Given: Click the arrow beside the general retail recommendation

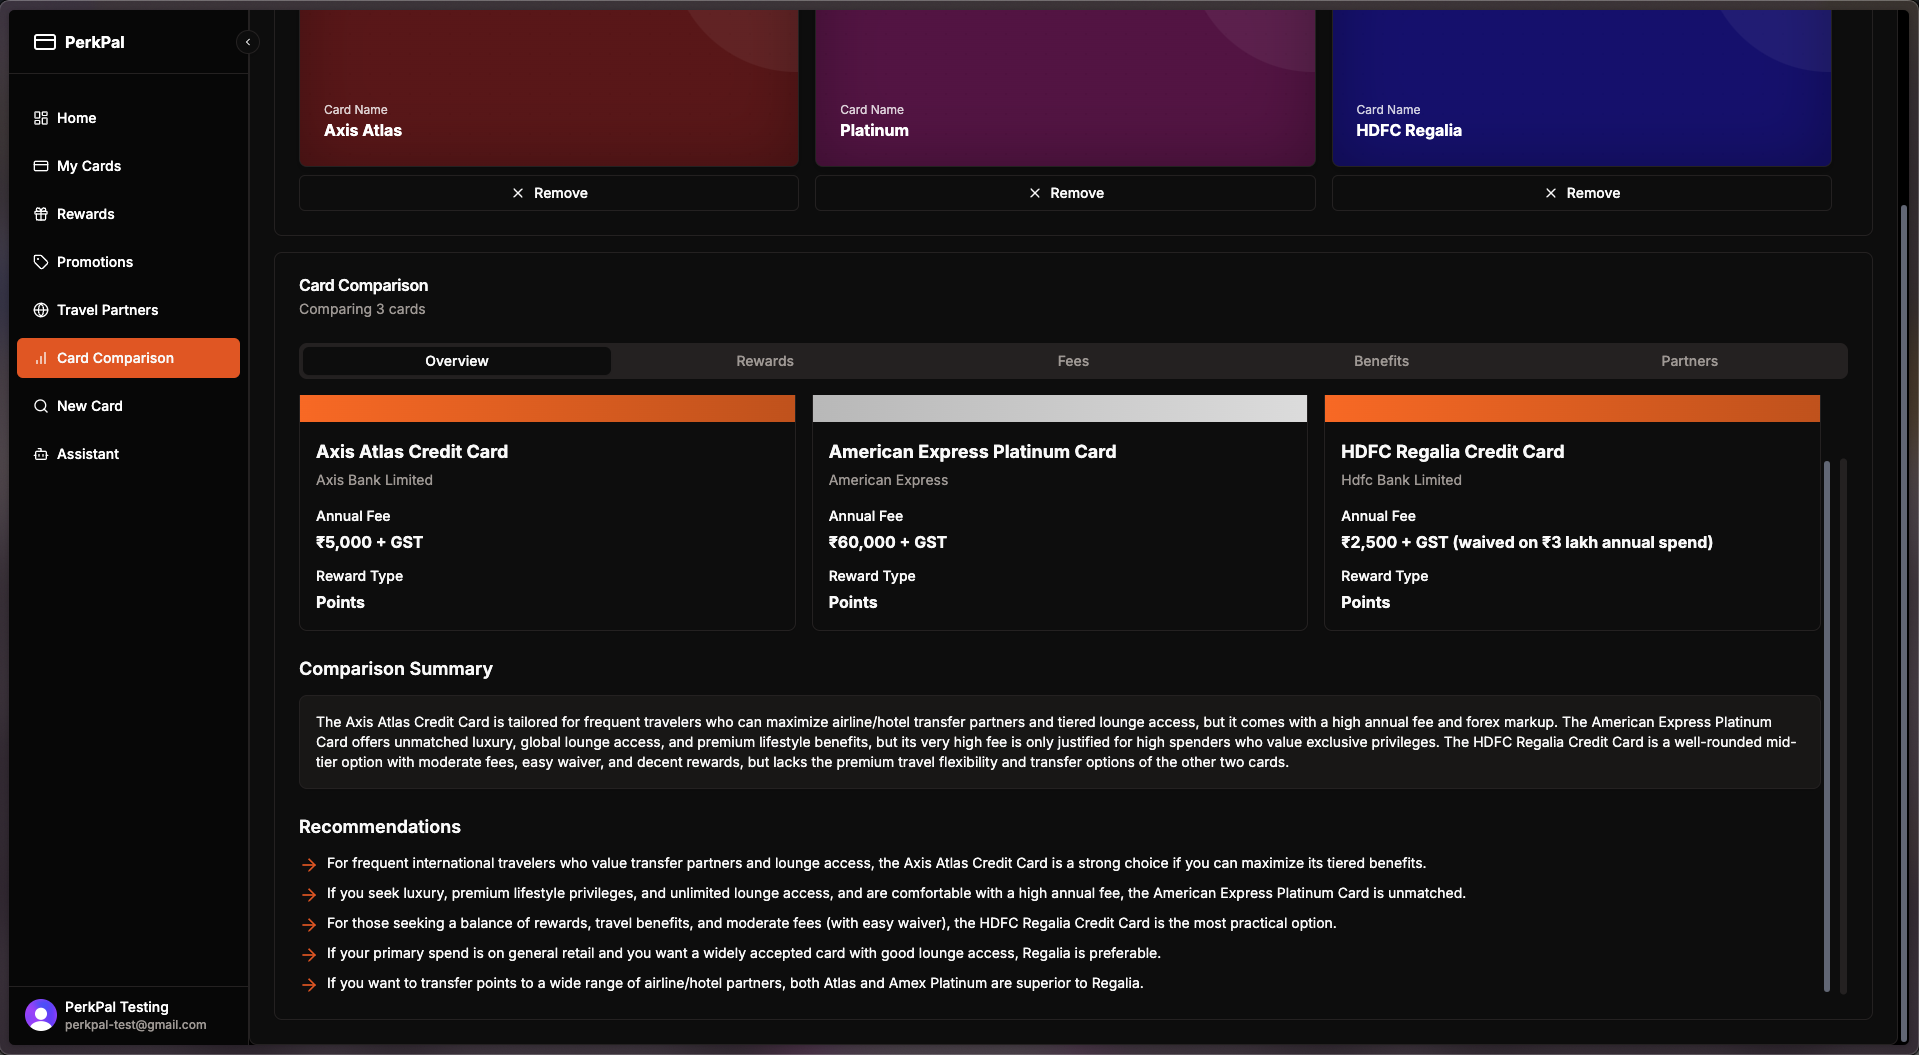Looking at the screenshot, I should point(309,955).
